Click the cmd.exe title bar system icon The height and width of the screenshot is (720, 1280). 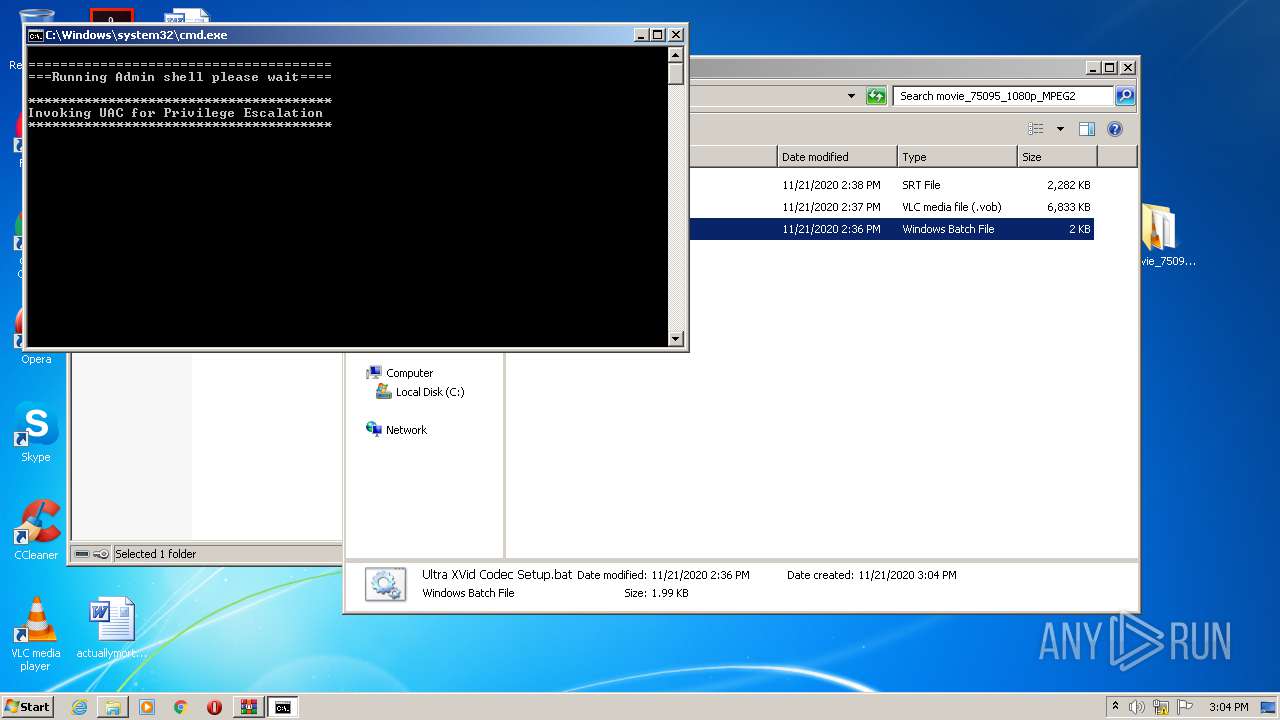tap(35, 35)
